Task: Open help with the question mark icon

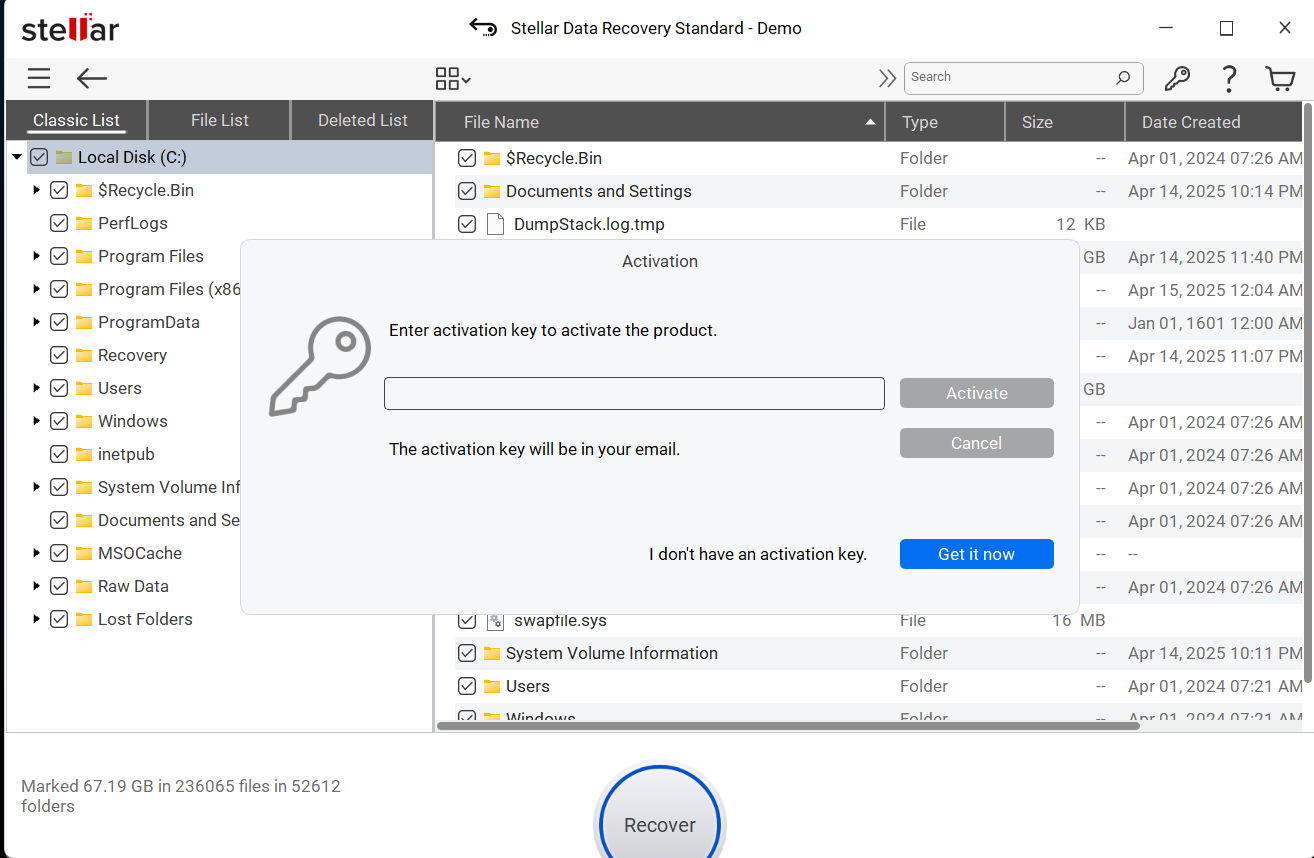Action: [1229, 79]
